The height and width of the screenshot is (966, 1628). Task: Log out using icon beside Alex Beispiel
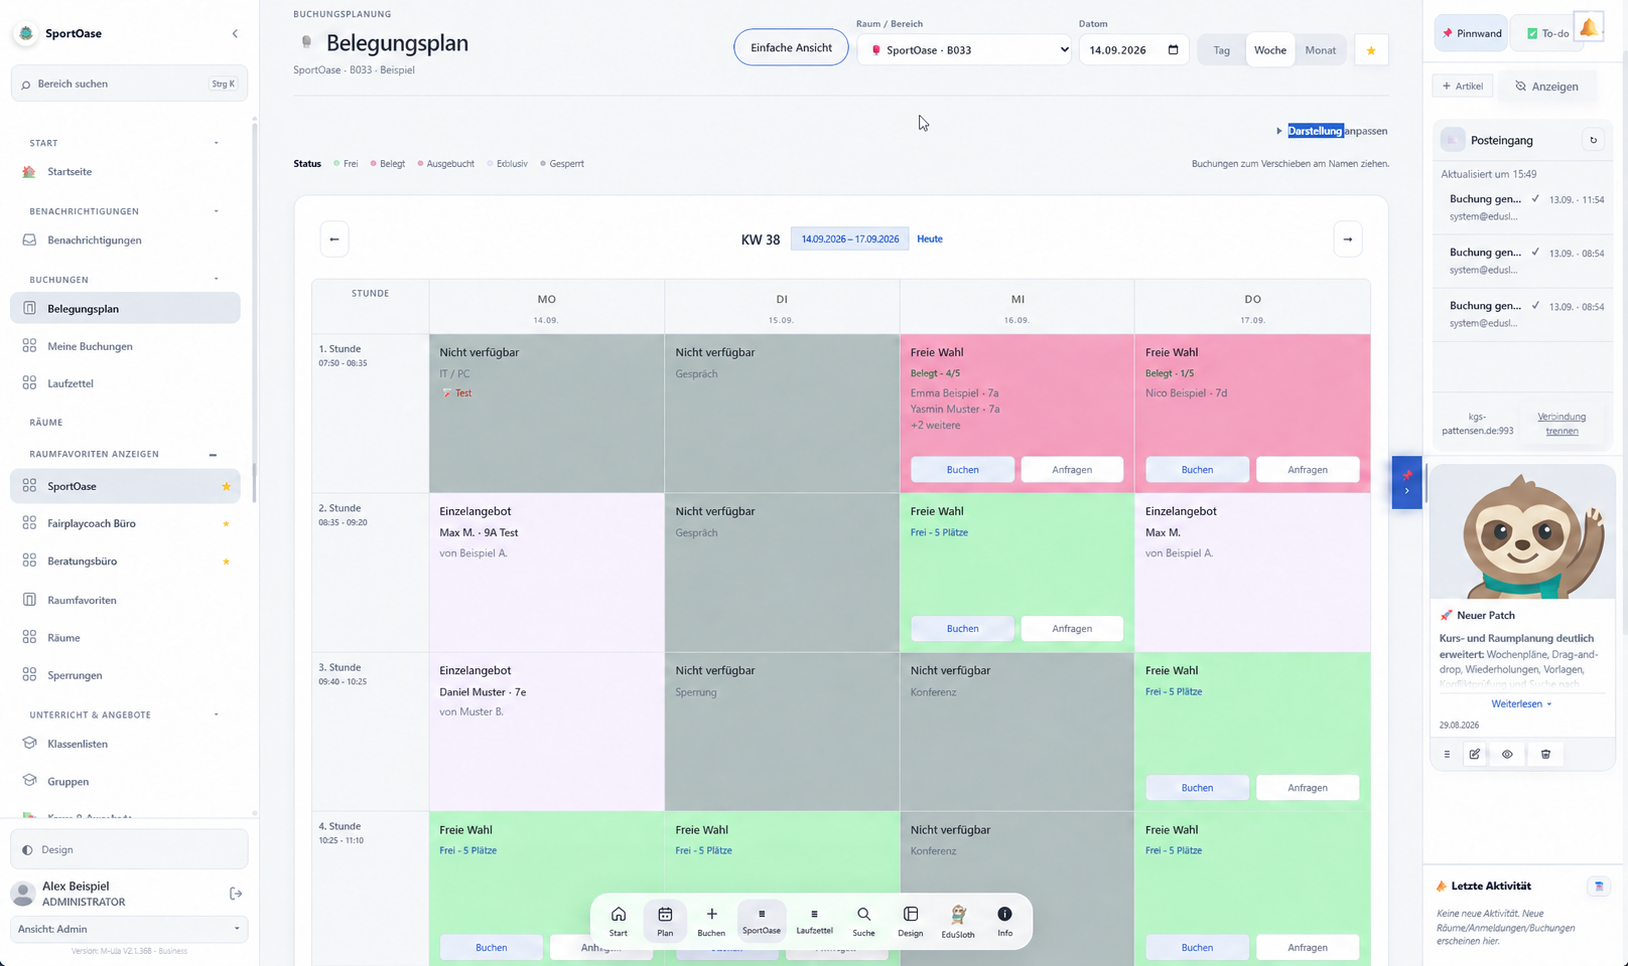236,893
